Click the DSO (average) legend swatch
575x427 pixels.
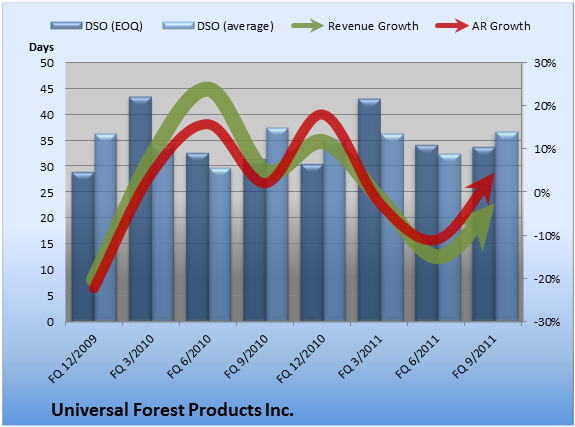(x=178, y=26)
